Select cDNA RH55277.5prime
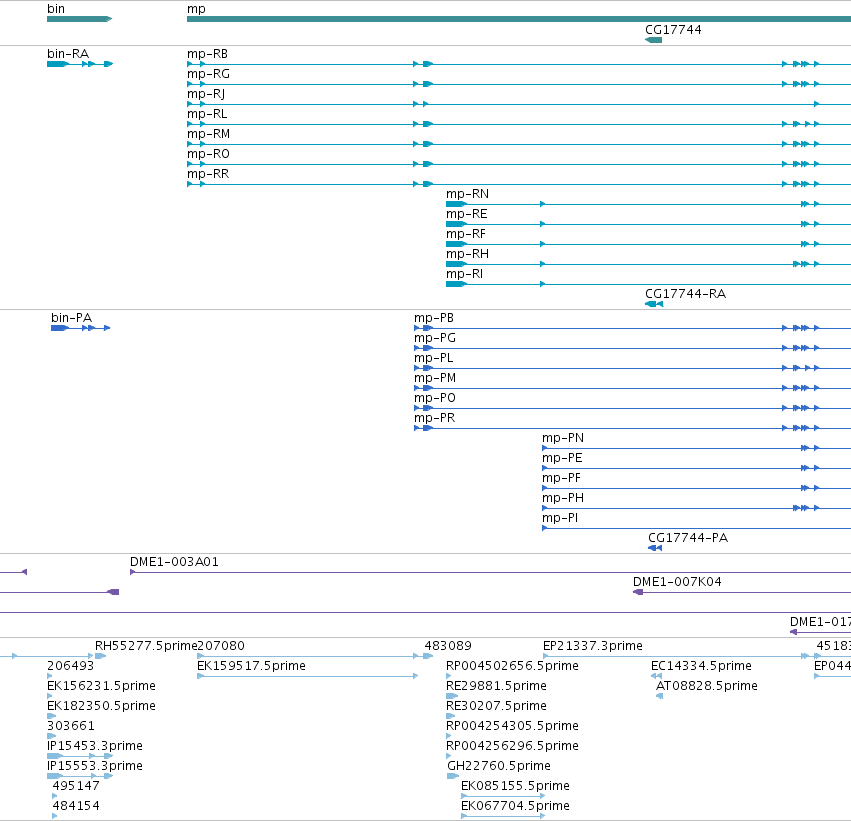The image size is (851, 821). (146, 646)
